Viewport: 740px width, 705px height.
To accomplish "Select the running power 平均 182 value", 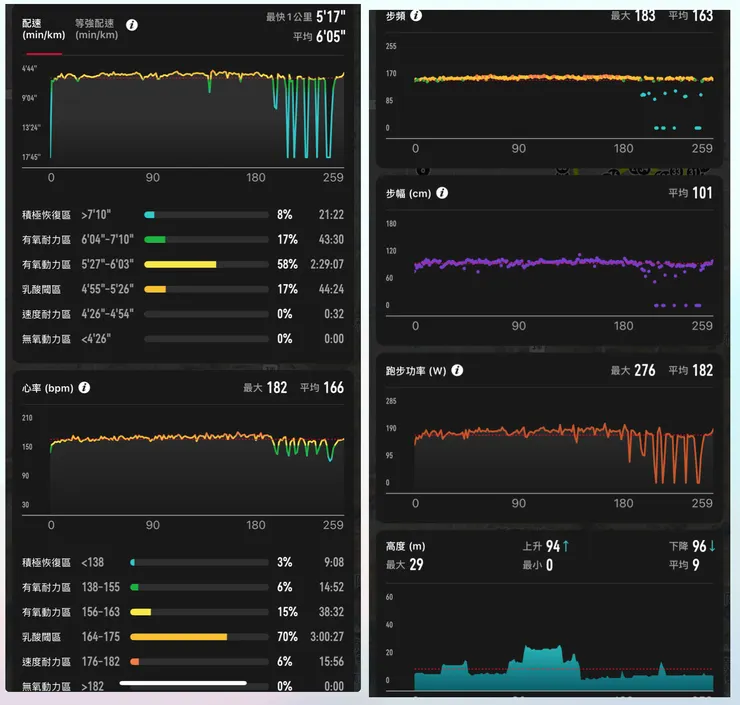I will (x=690, y=370).
